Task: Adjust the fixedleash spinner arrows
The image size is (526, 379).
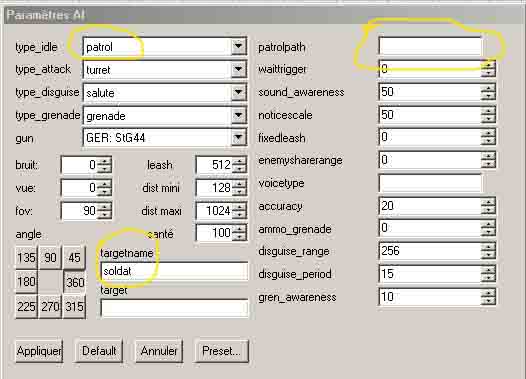Action: [x=488, y=137]
